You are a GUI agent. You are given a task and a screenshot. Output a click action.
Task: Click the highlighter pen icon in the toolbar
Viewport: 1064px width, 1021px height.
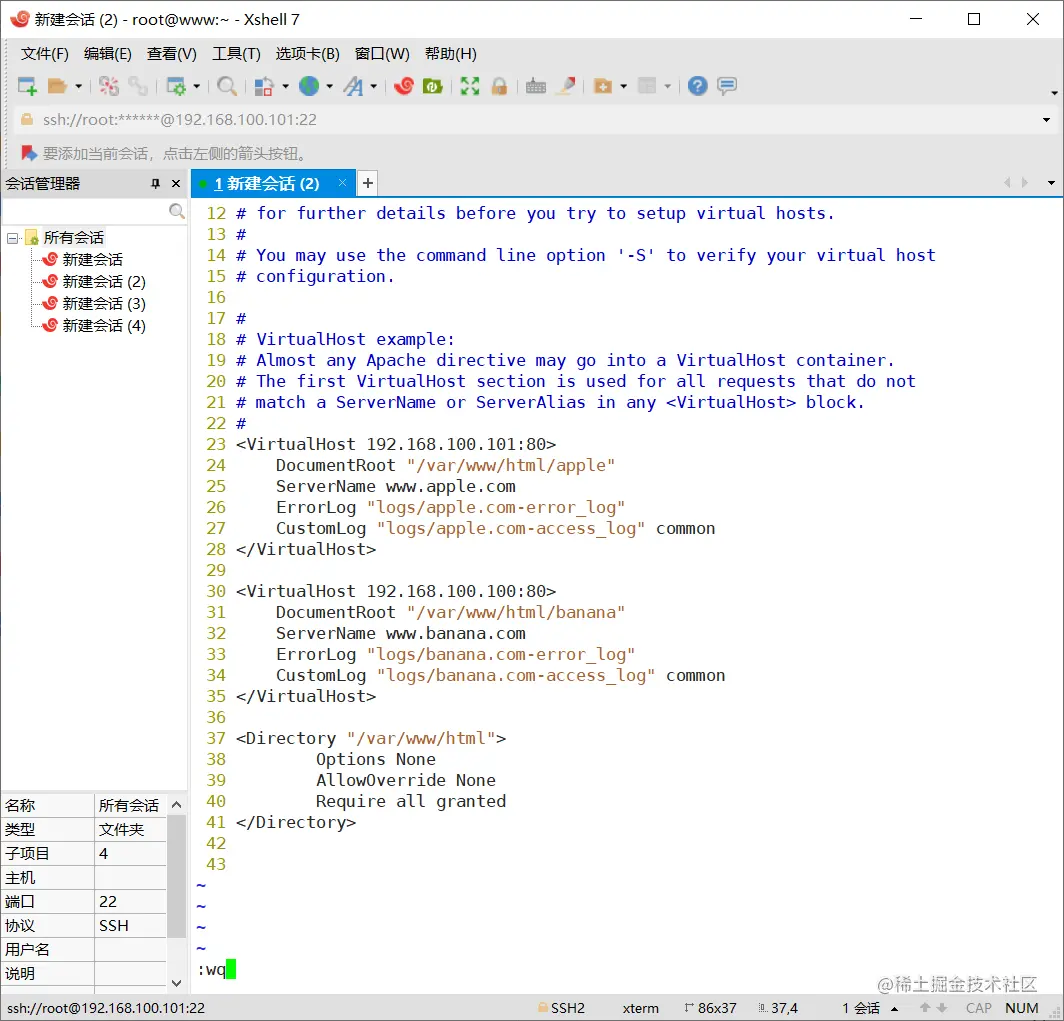tap(566, 86)
